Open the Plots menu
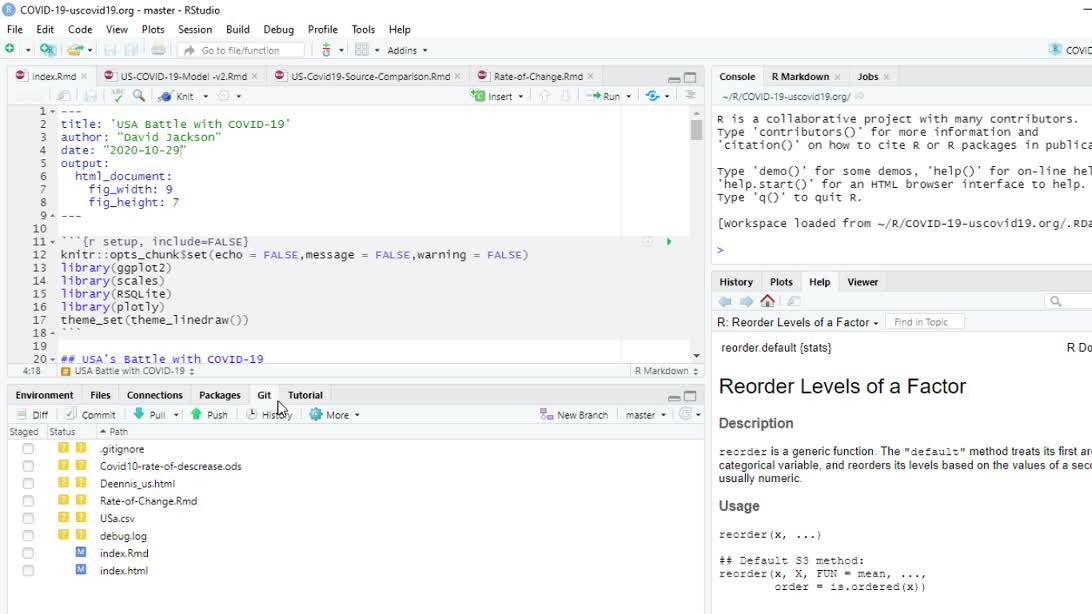Image resolution: width=1092 pixels, height=614 pixels. pos(153,29)
